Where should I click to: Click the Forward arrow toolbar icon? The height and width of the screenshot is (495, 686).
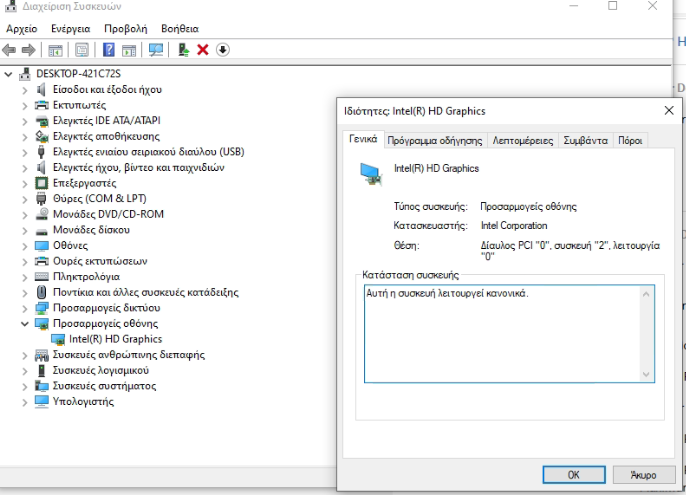[x=28, y=50]
